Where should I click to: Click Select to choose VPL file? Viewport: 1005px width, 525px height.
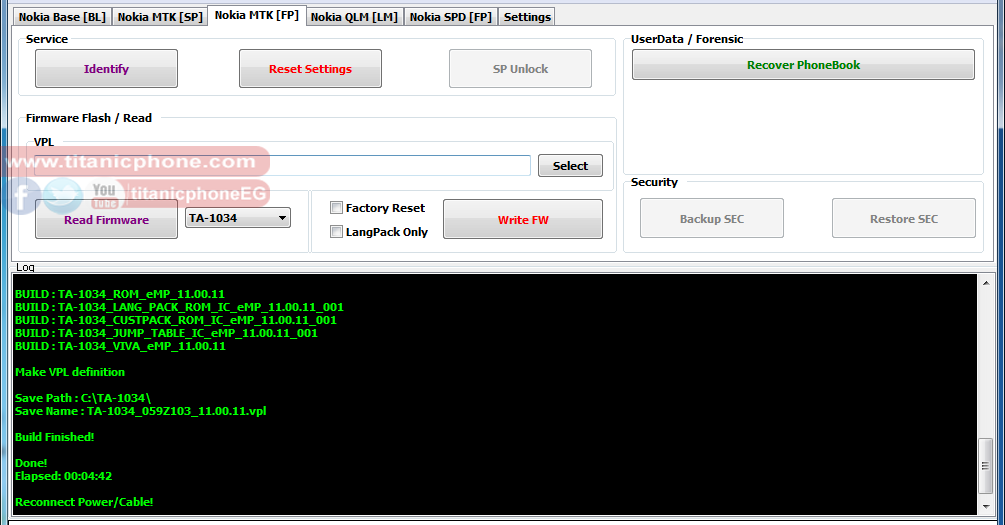coord(570,165)
